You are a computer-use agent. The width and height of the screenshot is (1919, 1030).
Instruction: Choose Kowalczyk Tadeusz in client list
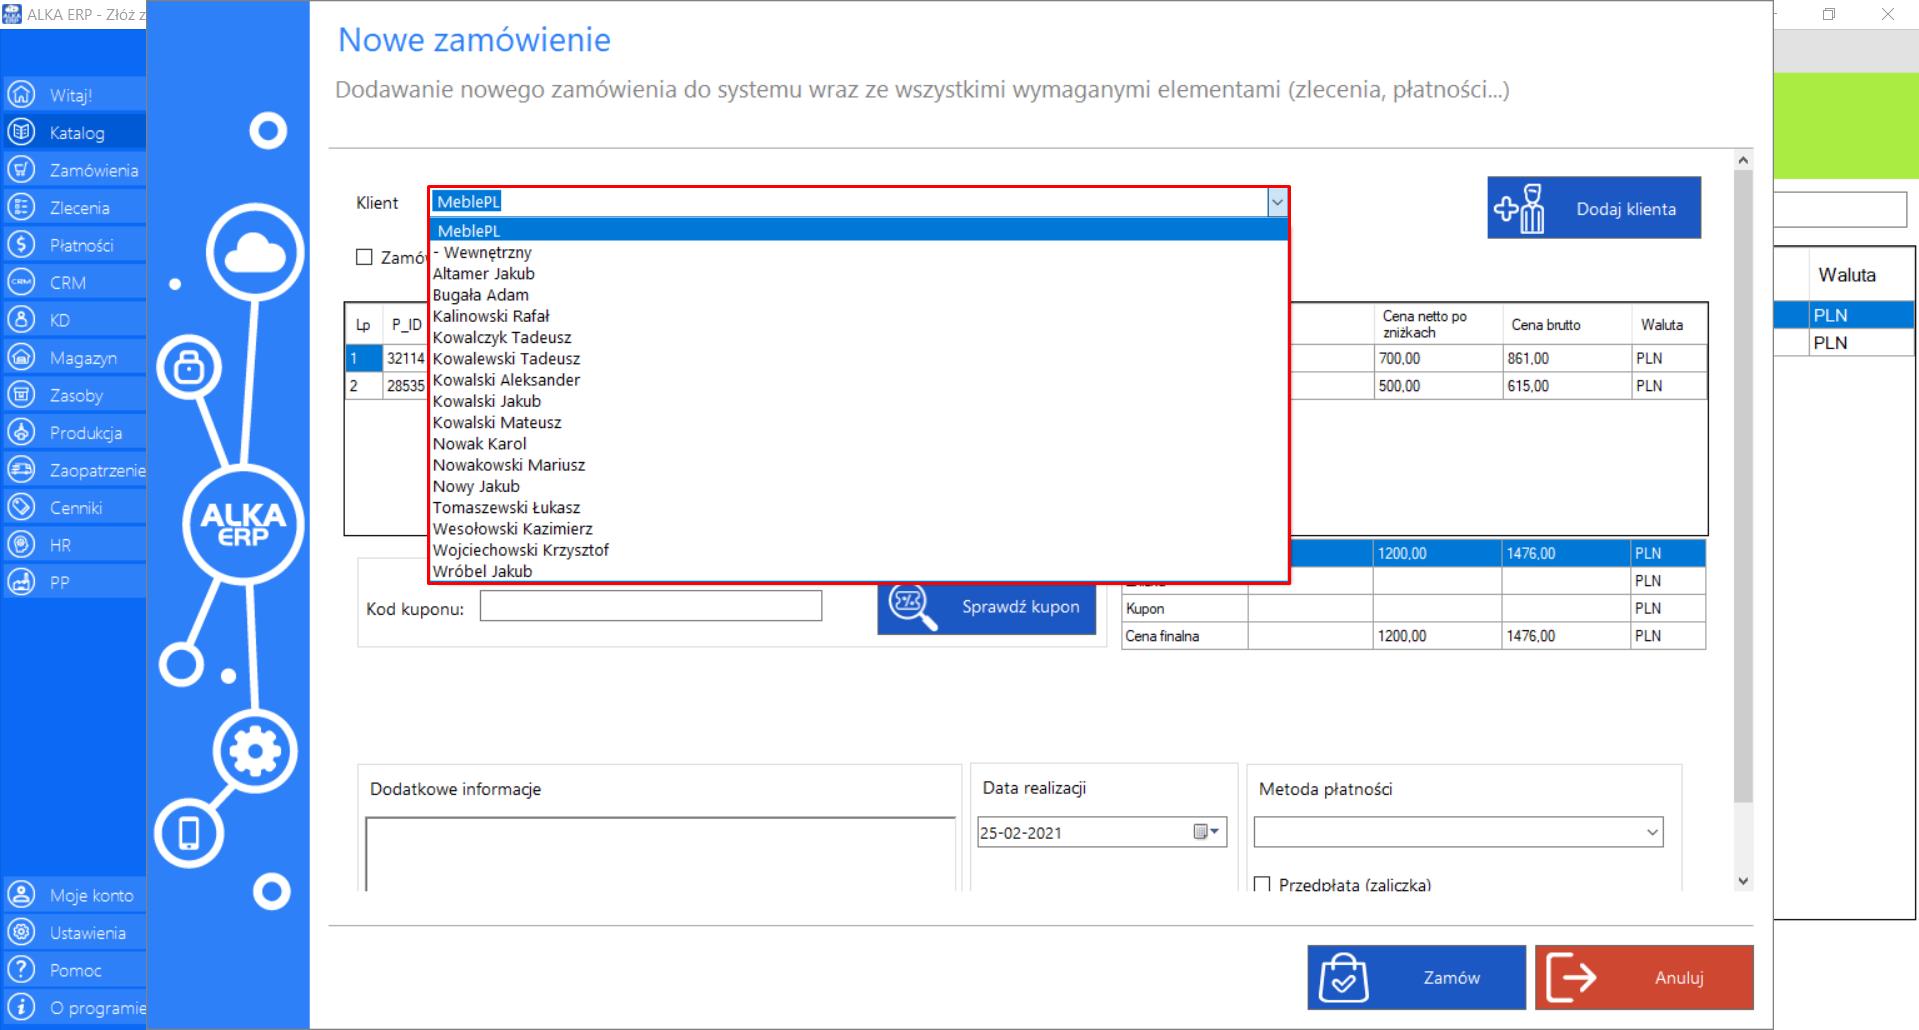(859, 337)
